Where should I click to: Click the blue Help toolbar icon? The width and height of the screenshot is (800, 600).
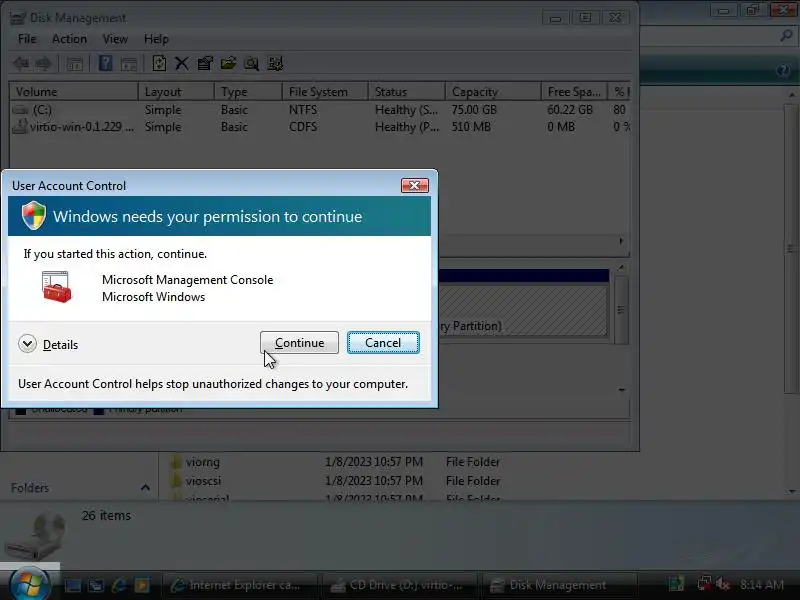click(105, 63)
